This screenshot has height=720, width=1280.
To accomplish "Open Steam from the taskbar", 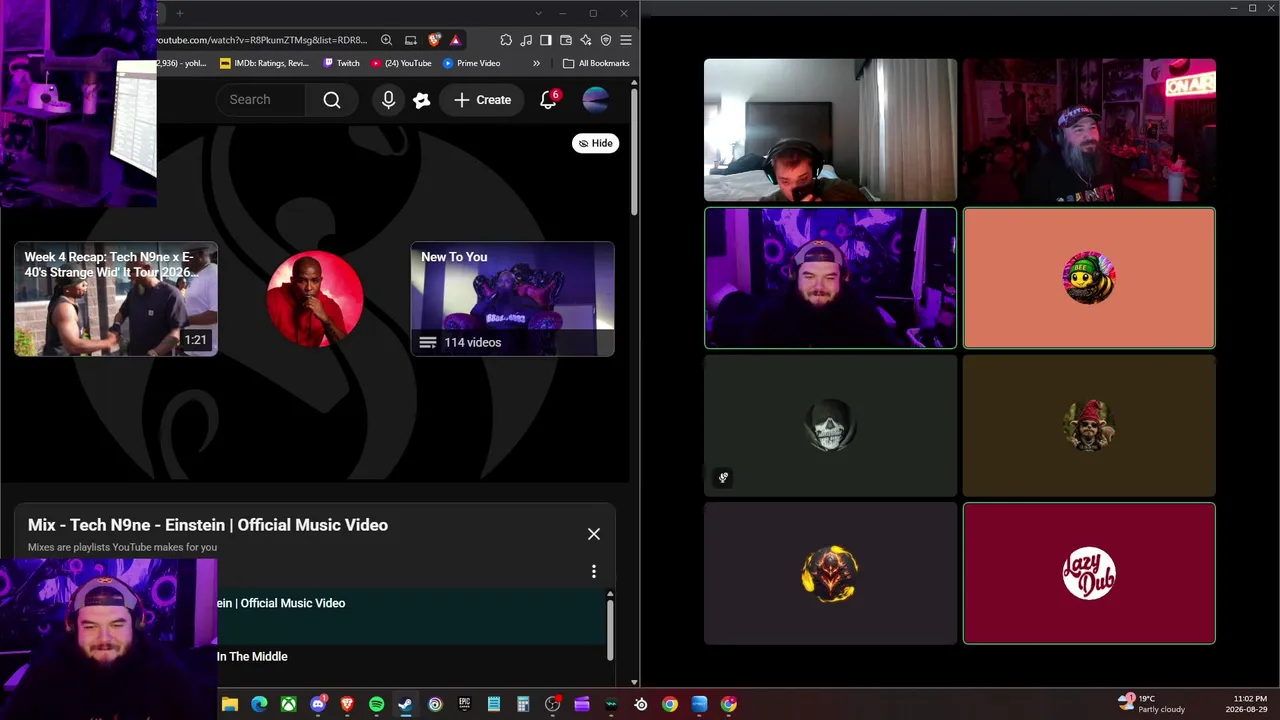I will (405, 704).
